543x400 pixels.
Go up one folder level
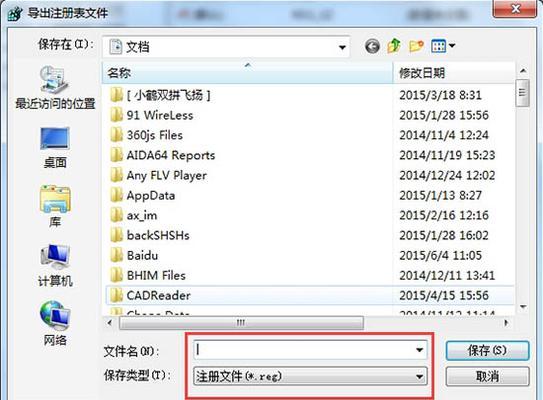pos(394,46)
